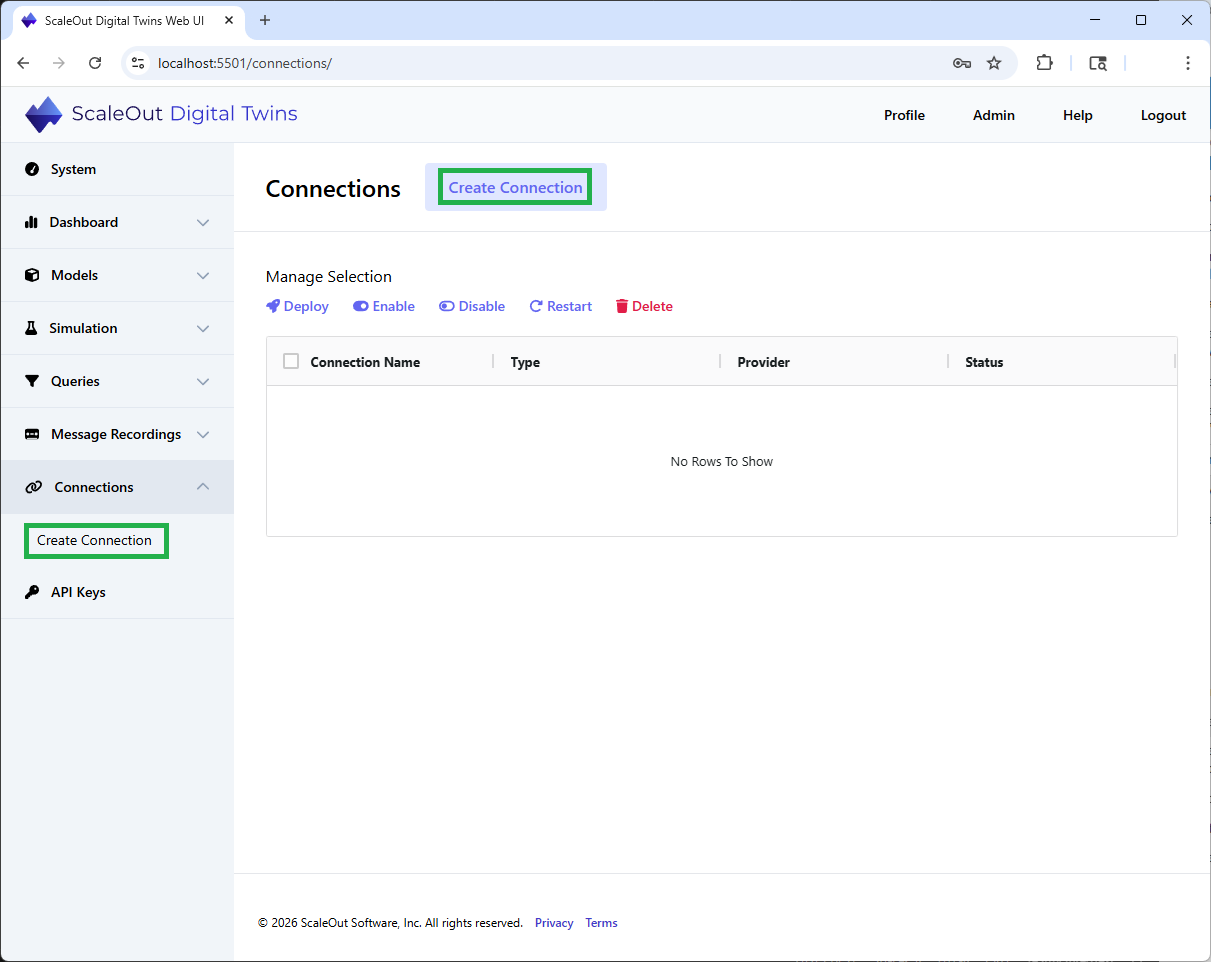The width and height of the screenshot is (1211, 962).
Task: Click the Deploy rocket icon
Action: [273, 306]
